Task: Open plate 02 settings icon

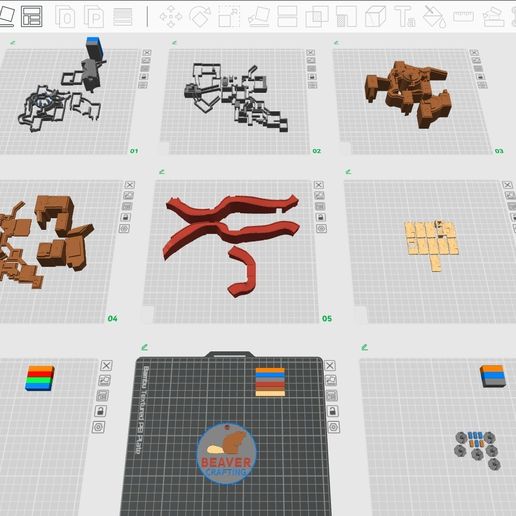Action: tap(312, 85)
